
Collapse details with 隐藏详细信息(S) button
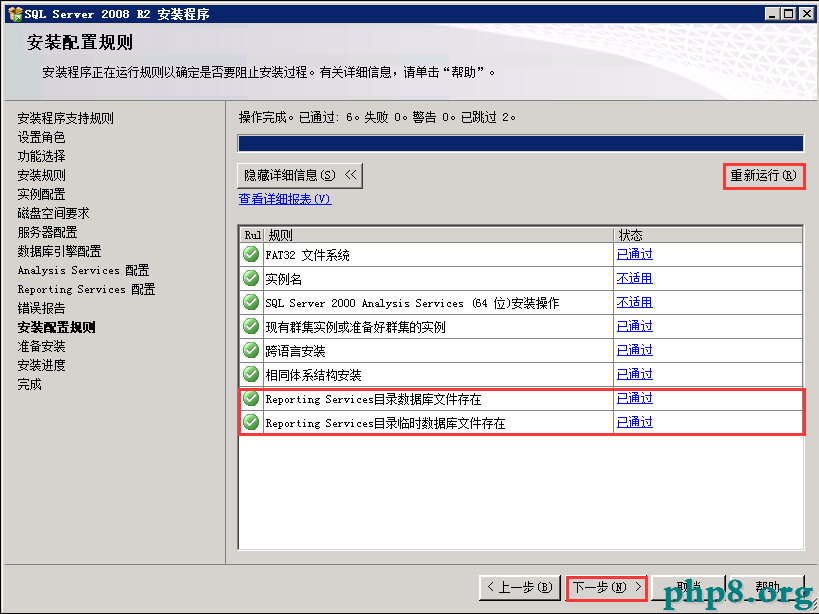tap(300, 175)
